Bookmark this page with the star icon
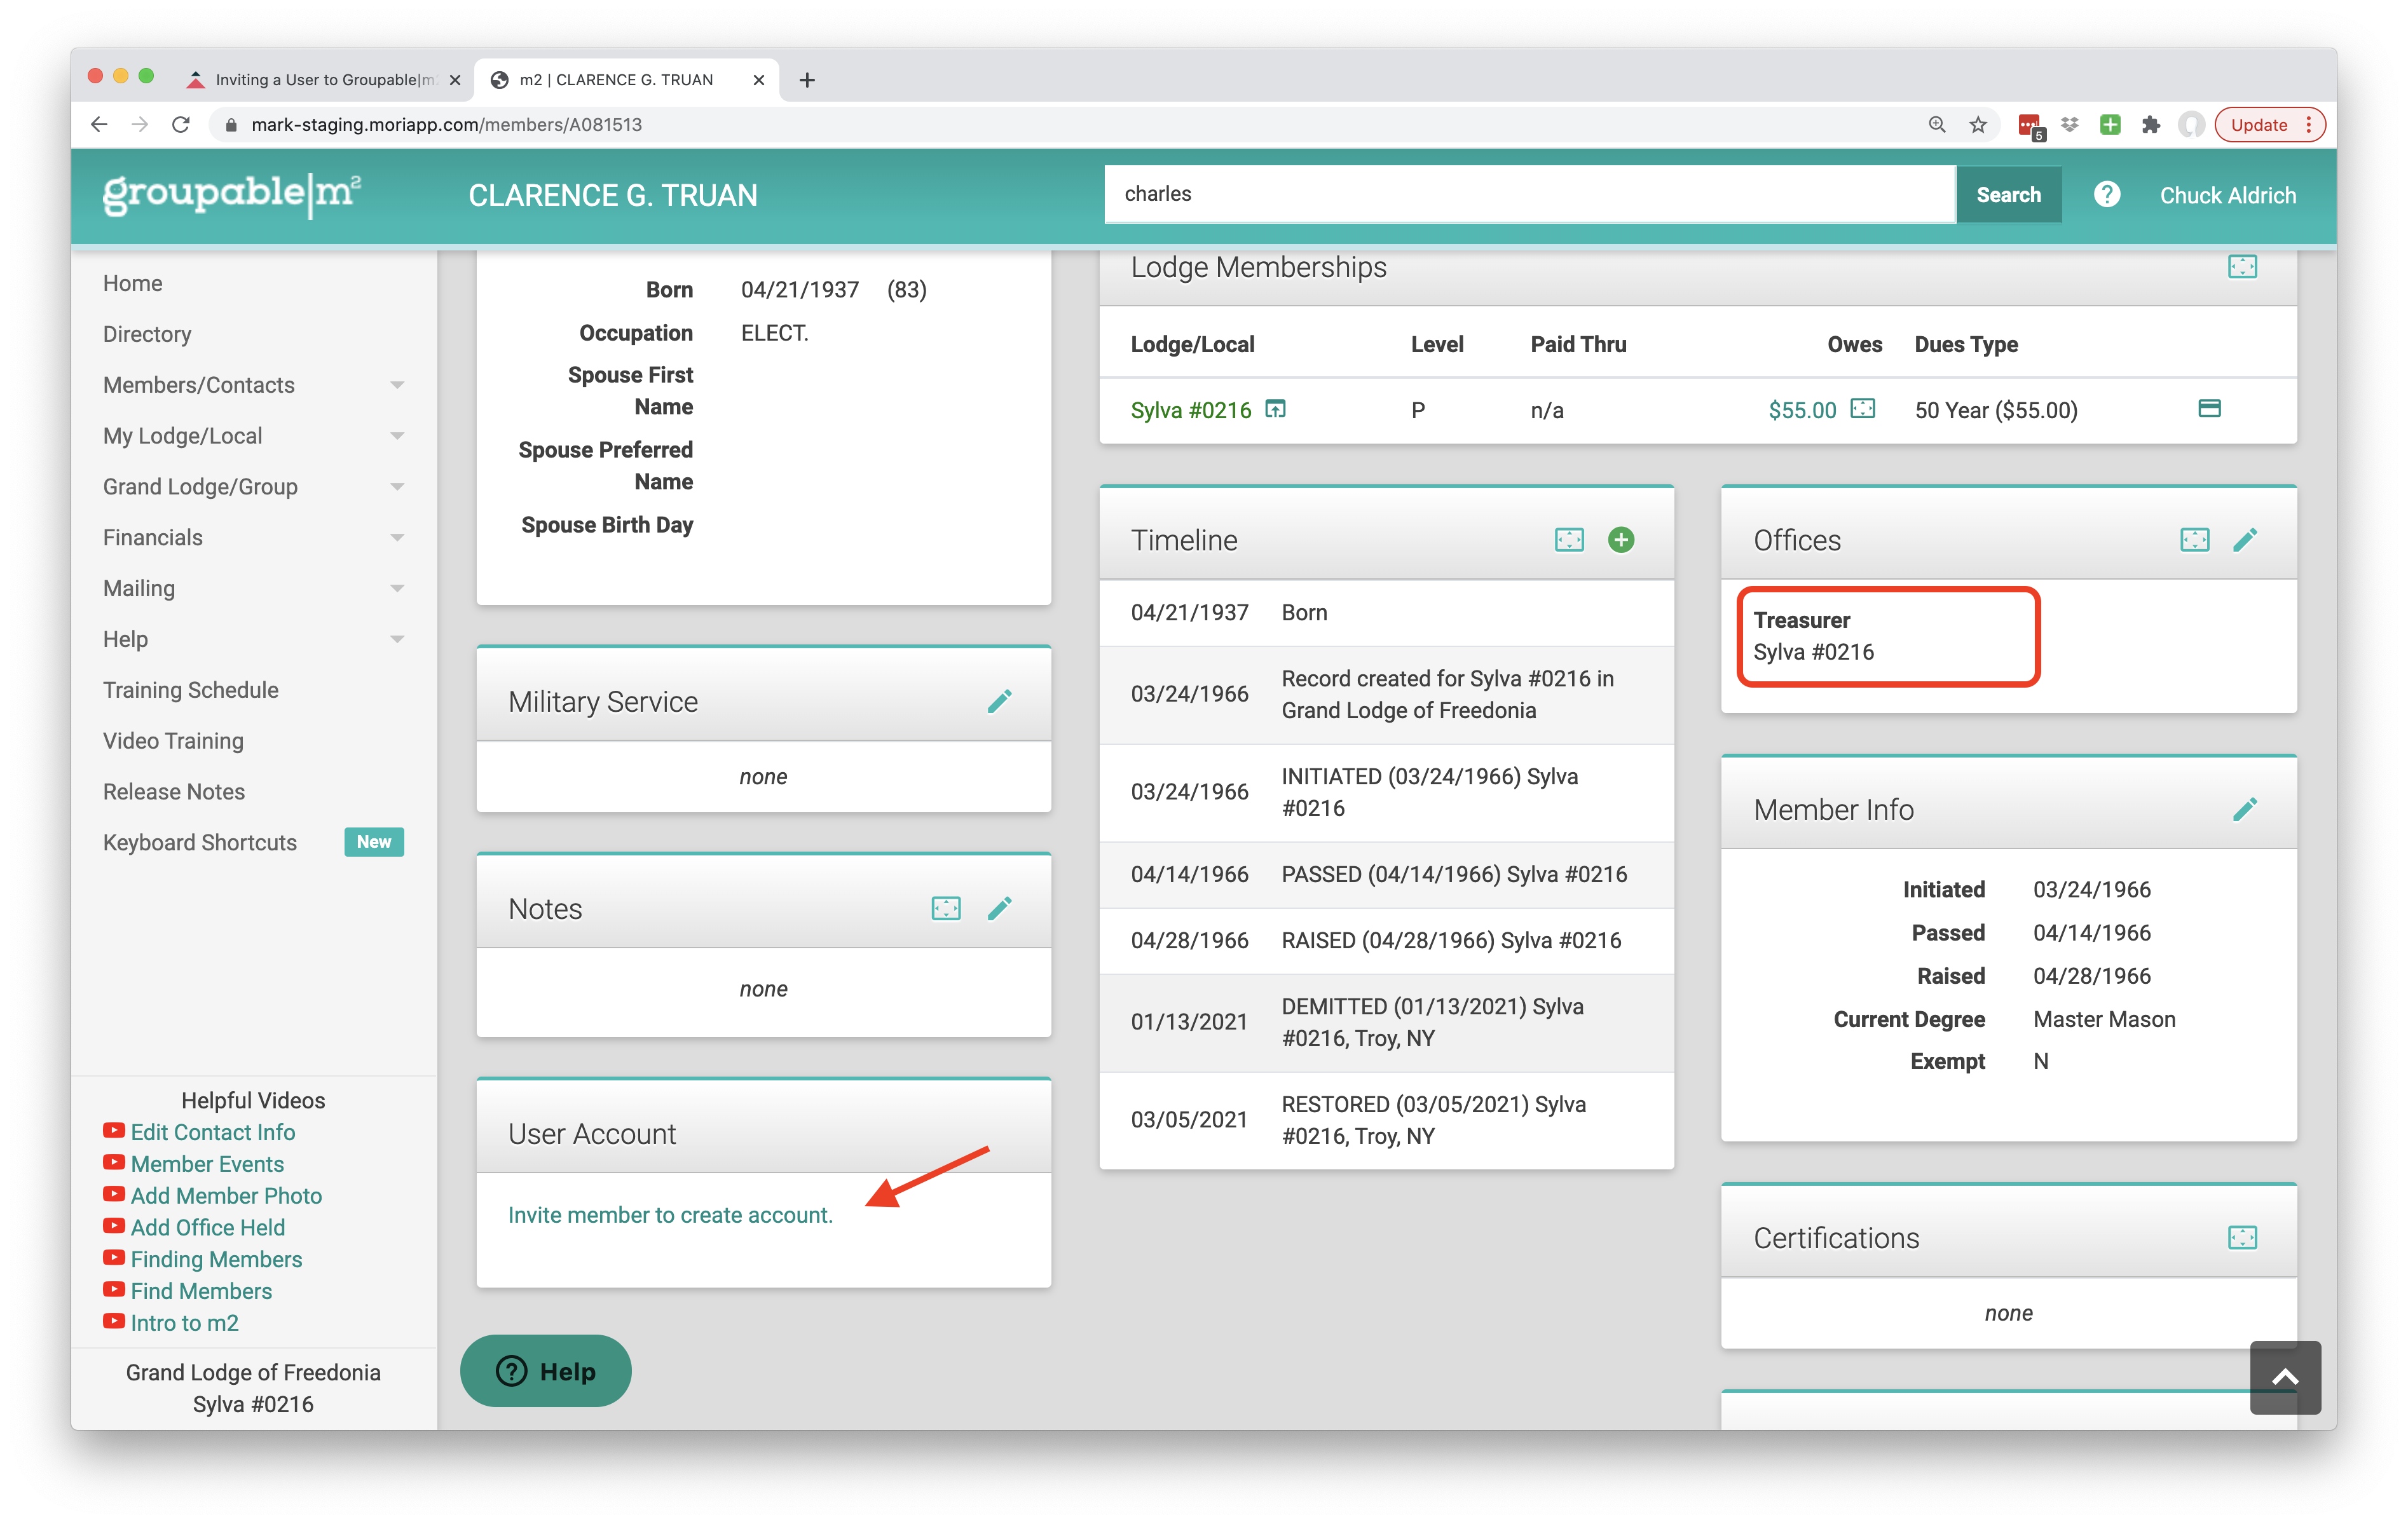Screen dimensions: 2408x1524 click(1978, 125)
